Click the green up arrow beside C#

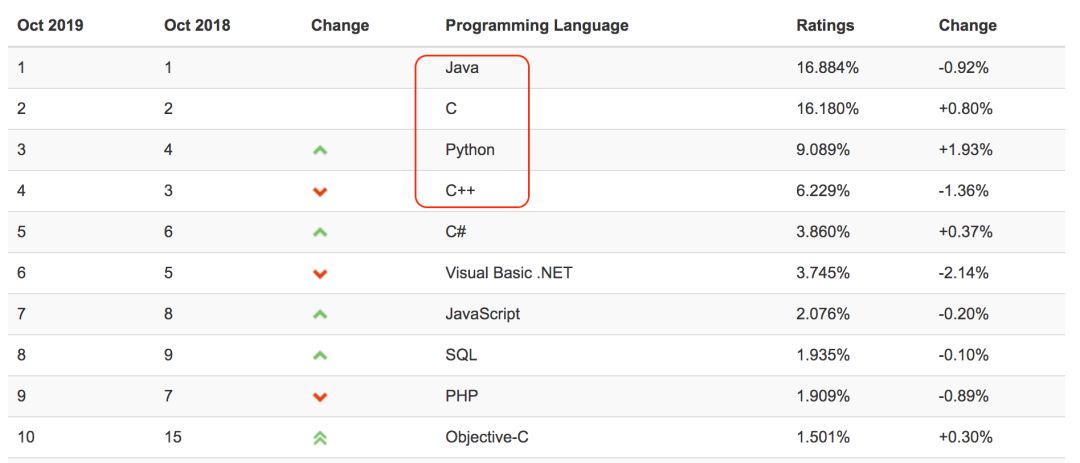tap(320, 232)
